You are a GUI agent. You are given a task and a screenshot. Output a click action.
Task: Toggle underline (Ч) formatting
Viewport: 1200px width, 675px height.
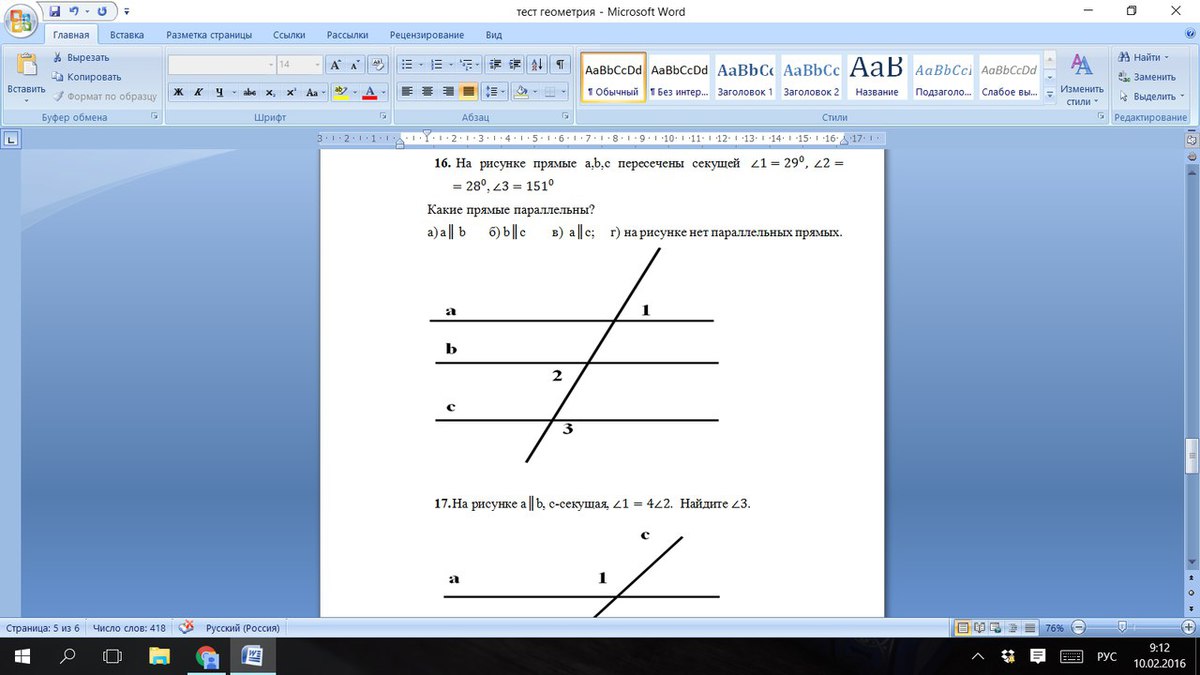tap(219, 92)
